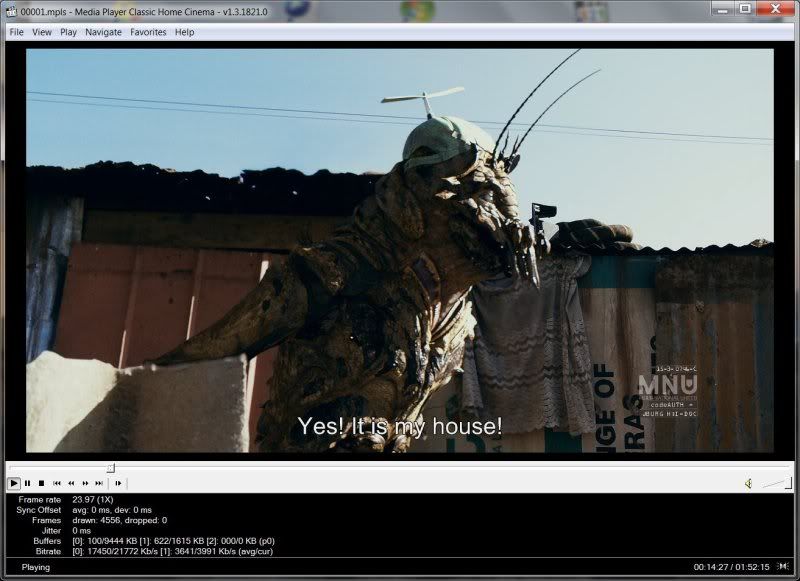
Task: Maximize the Media Player Classic window
Action: click(x=745, y=9)
